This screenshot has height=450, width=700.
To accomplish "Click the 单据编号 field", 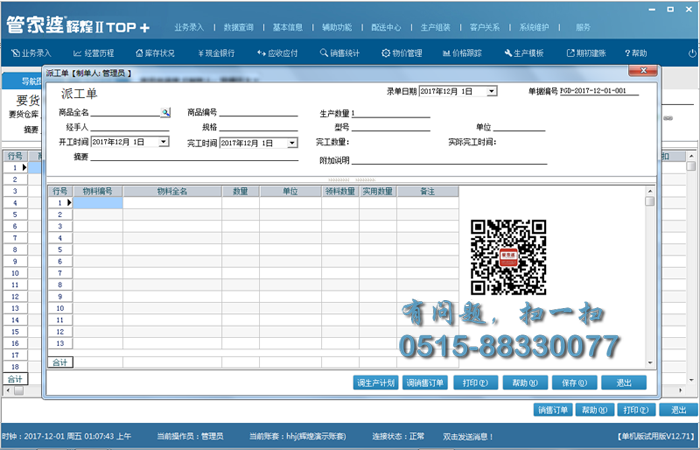I will click(x=600, y=91).
